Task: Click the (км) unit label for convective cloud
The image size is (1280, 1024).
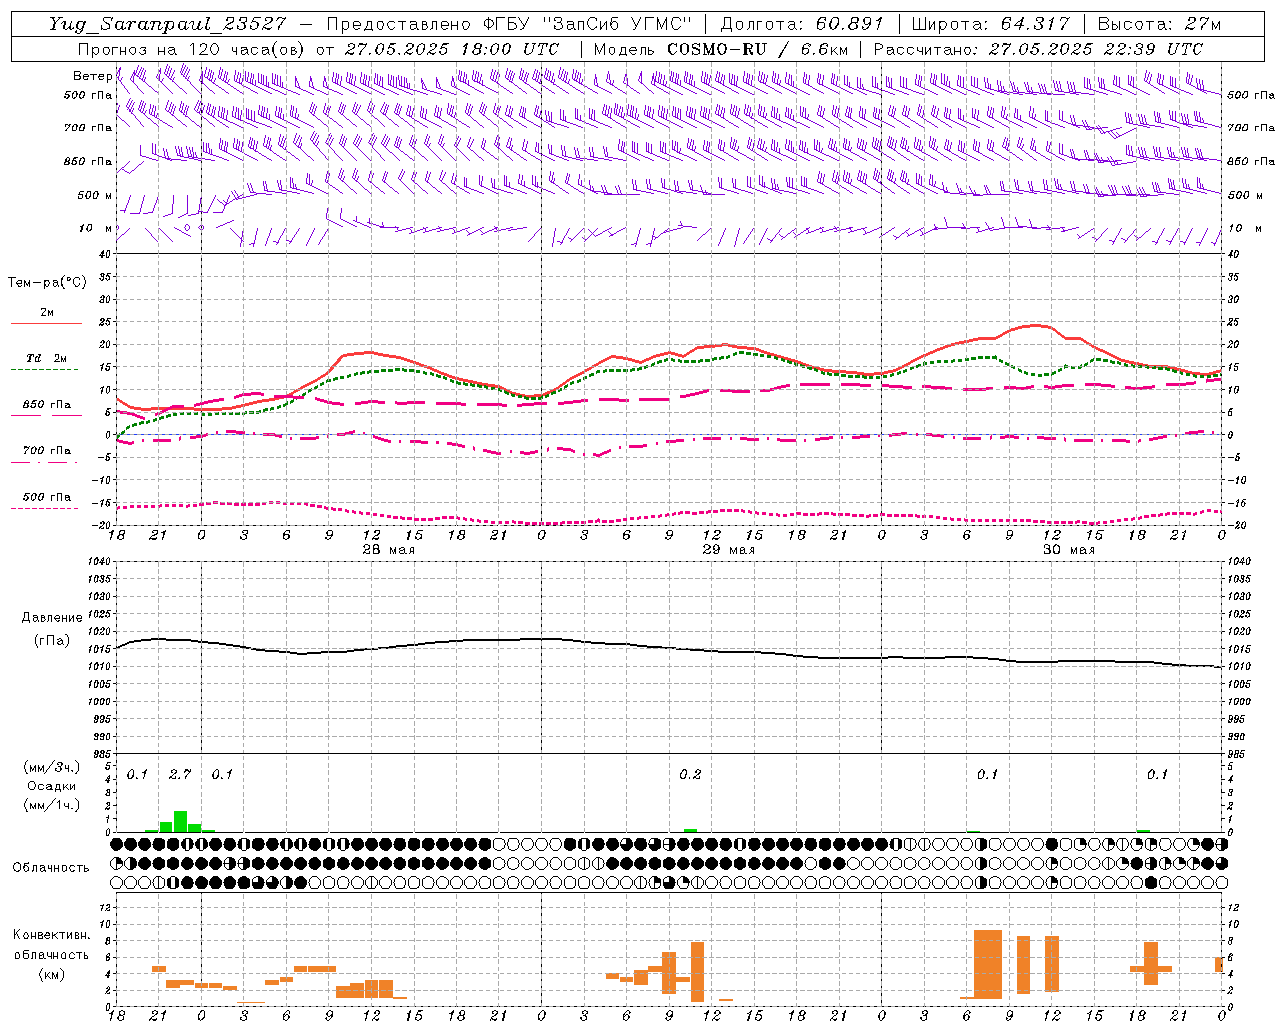Action: pos(52,974)
